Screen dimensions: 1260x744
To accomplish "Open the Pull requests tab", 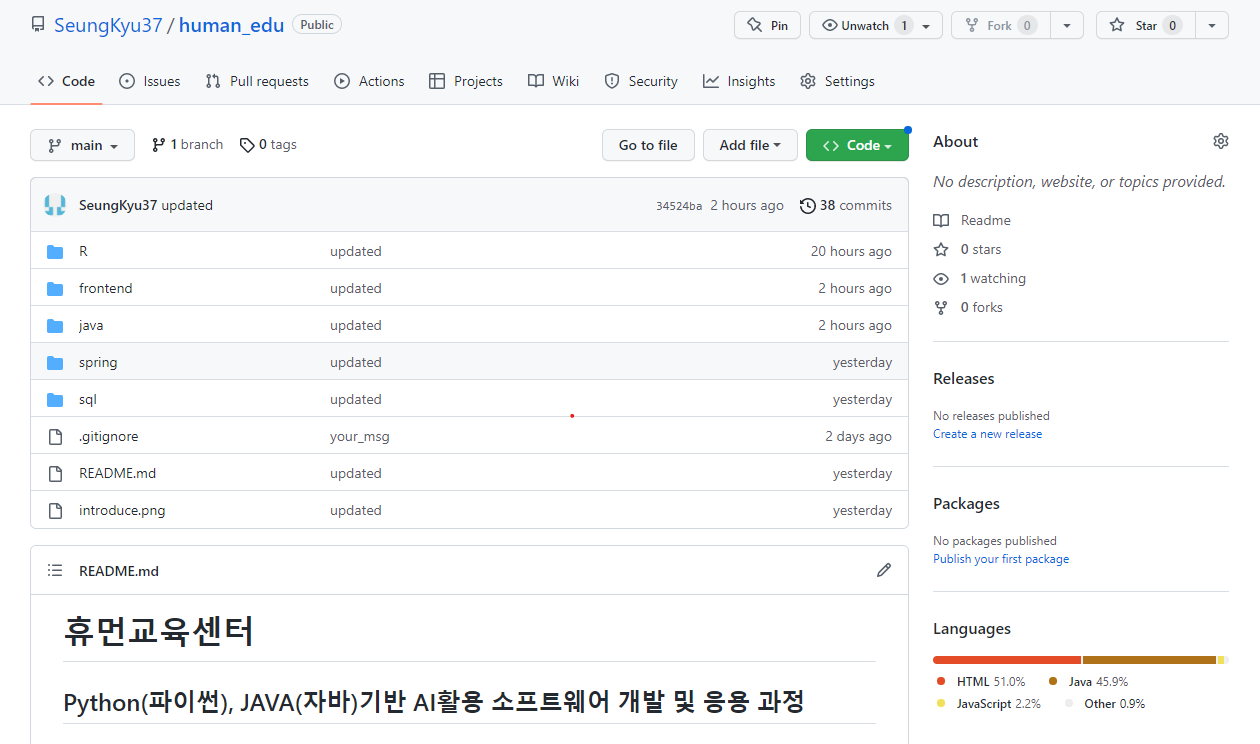I will point(257,81).
